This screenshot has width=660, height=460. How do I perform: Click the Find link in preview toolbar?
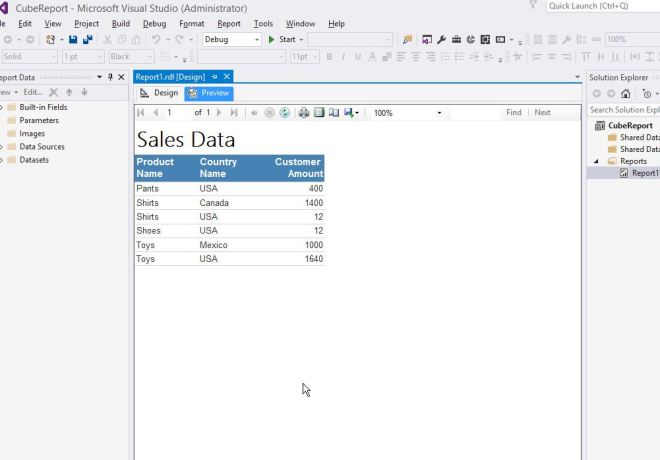[x=513, y=113]
